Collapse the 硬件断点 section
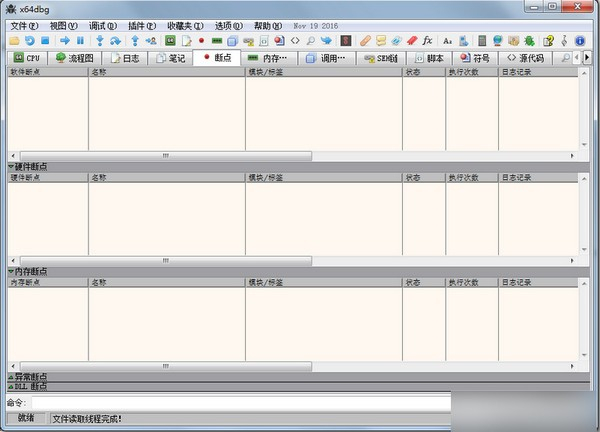Screen dimensions: 600x432 11,166
